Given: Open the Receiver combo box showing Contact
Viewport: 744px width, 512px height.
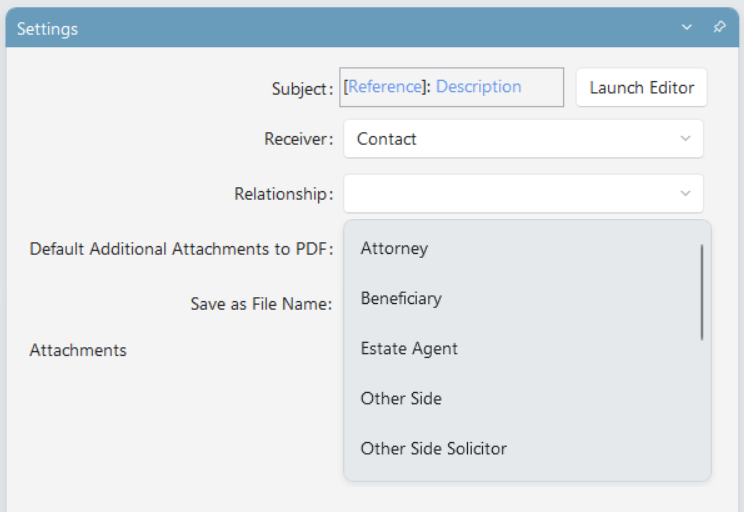Looking at the screenshot, I should (x=510, y=139).
